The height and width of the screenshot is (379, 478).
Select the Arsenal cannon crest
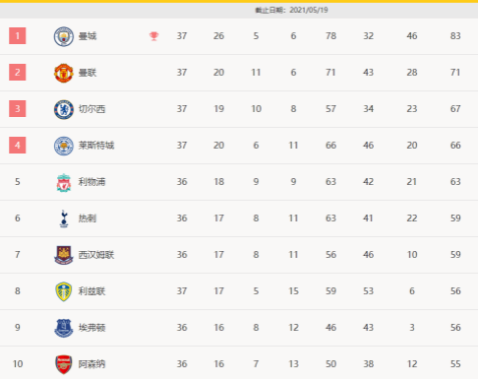(x=63, y=364)
